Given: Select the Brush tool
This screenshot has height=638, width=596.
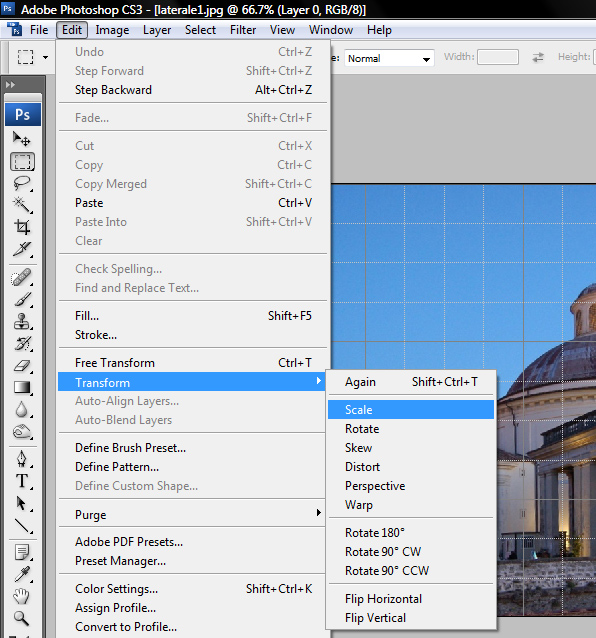Looking at the screenshot, I should (x=22, y=299).
